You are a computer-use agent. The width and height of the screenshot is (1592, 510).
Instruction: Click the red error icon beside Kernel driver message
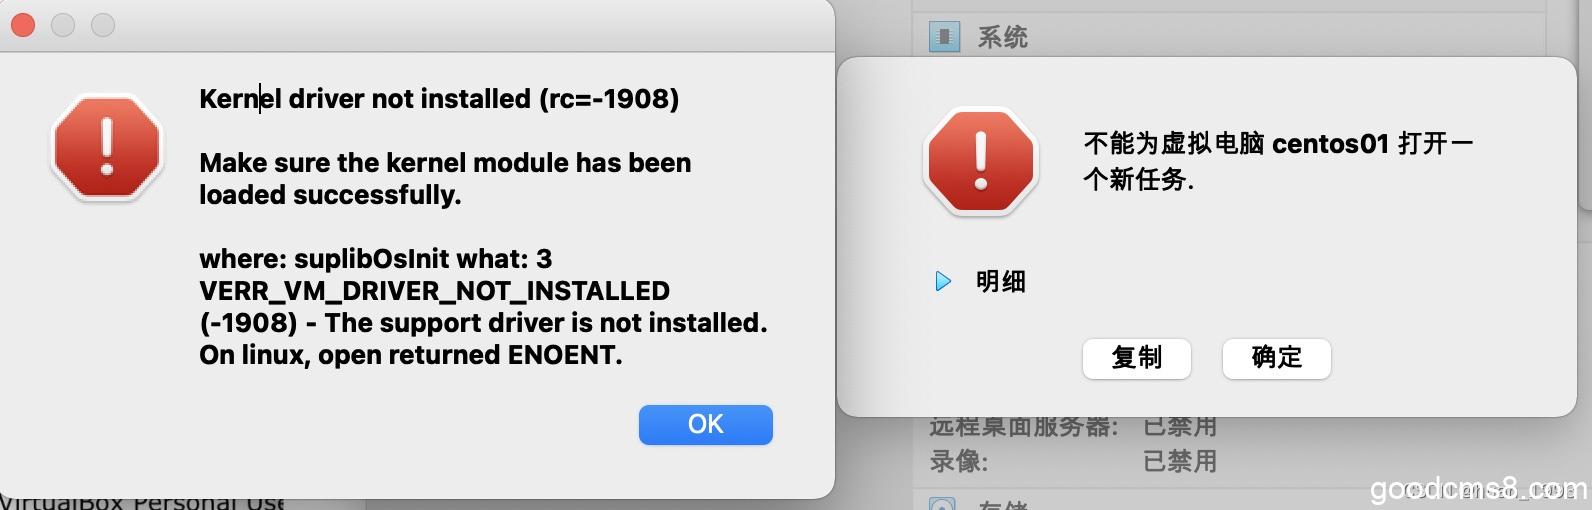[x=107, y=149]
